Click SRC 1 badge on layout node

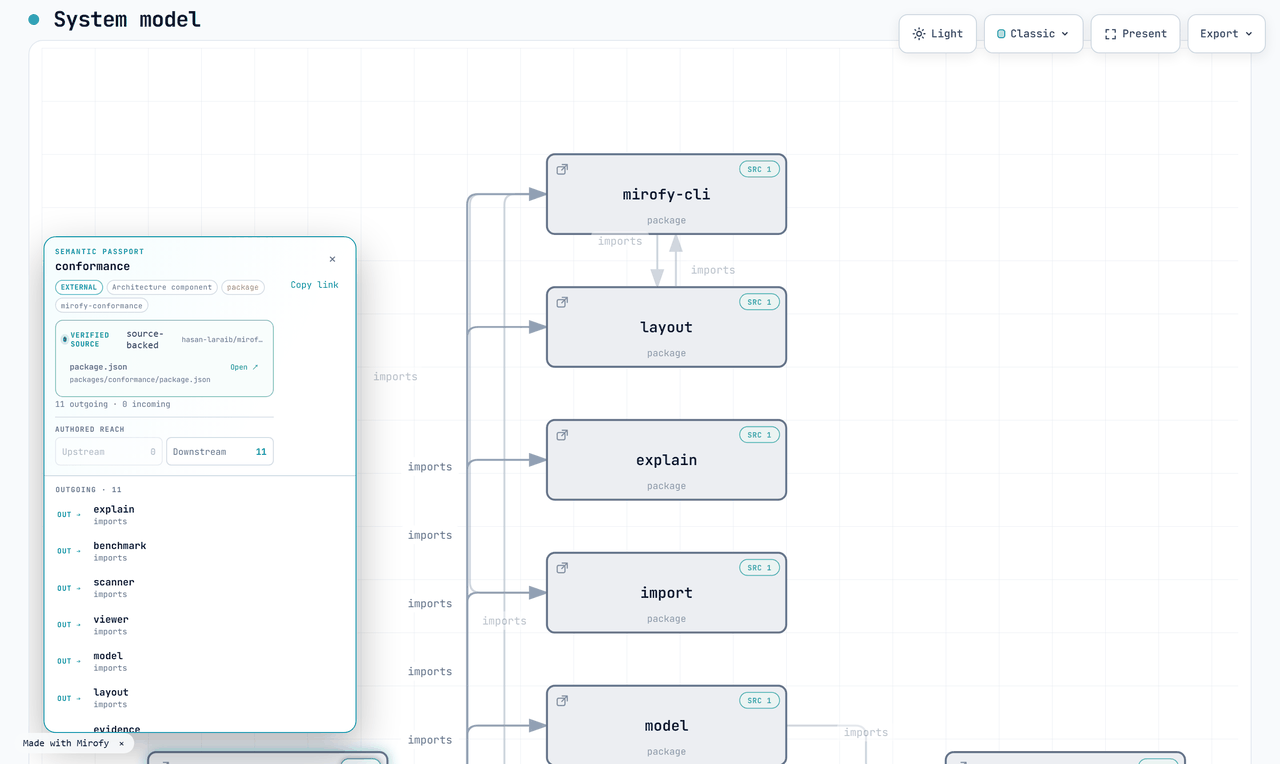coord(759,302)
